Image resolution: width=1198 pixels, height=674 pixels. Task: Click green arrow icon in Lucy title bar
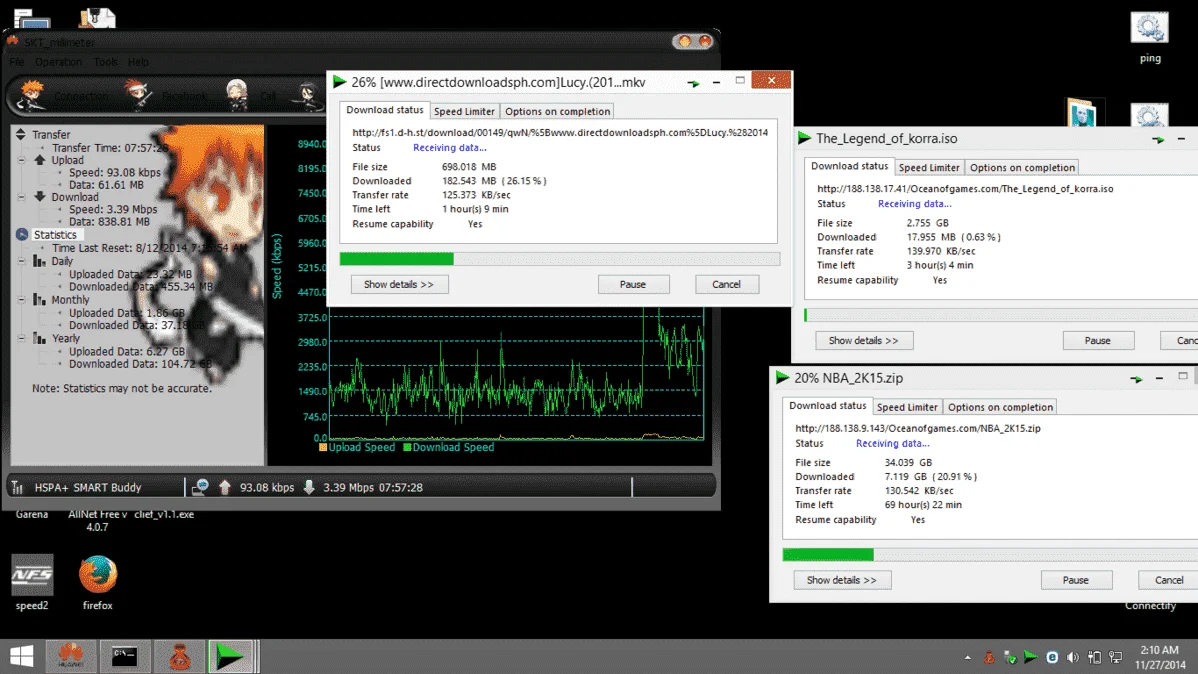(693, 83)
